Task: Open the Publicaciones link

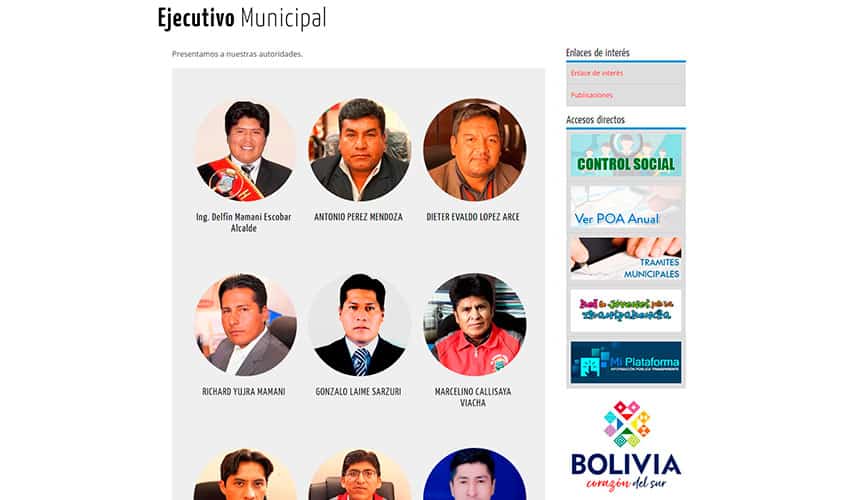Action: coord(591,95)
